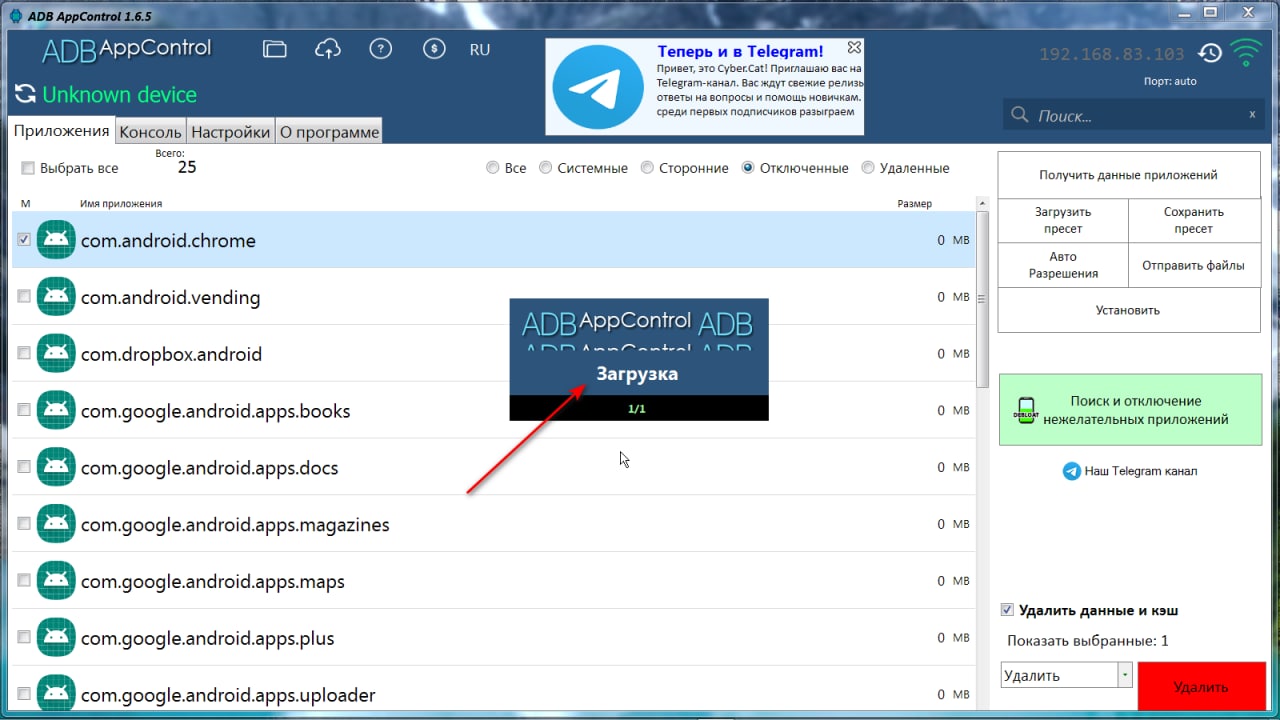1280x720 pixels.
Task: Open the folder icon in header
Action: coord(274,49)
